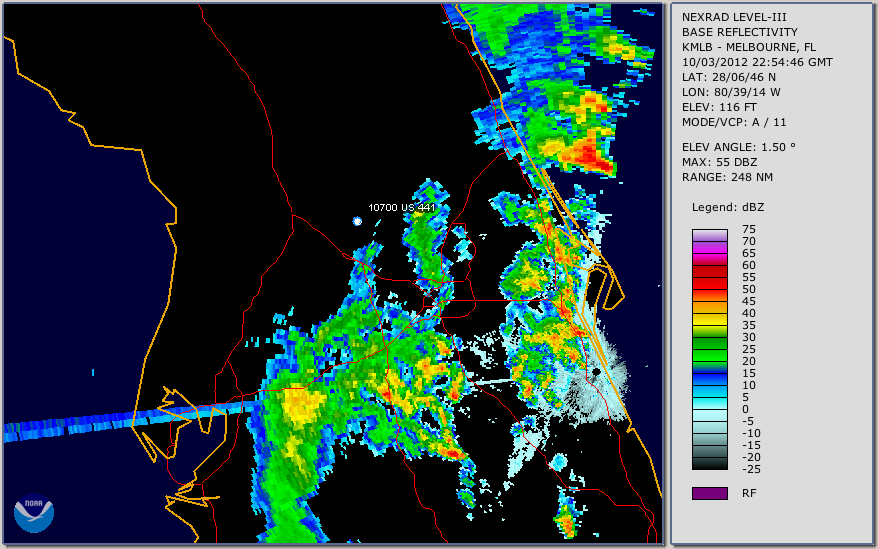The width and height of the screenshot is (878, 549).
Task: Click the 50 value on the legend
Action: tap(749, 289)
